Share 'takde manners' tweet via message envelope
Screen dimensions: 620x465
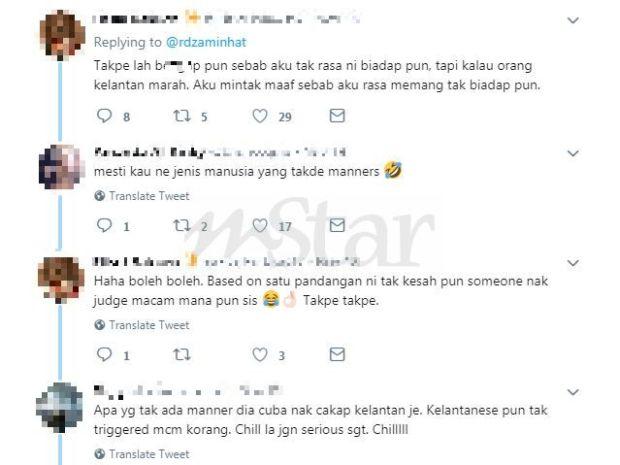point(337,225)
